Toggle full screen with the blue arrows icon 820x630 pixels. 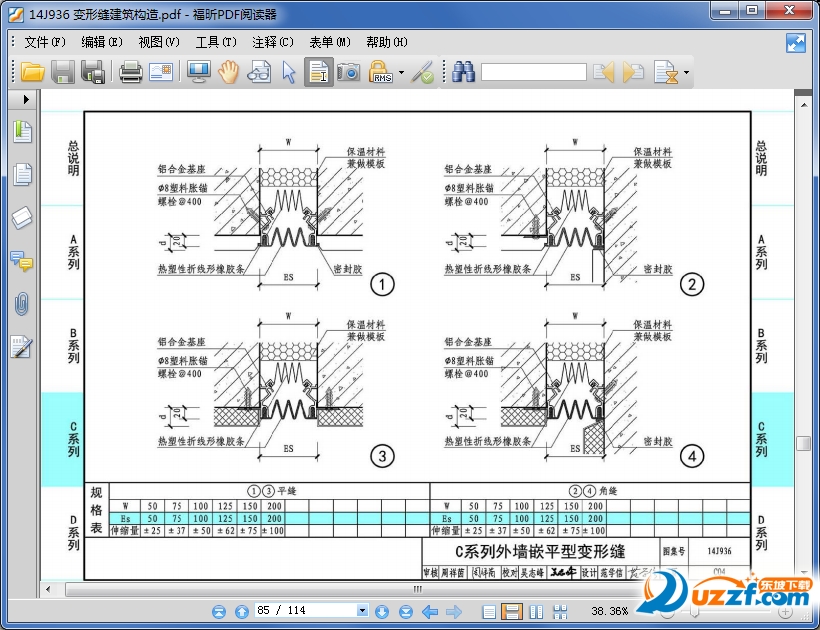click(795, 43)
